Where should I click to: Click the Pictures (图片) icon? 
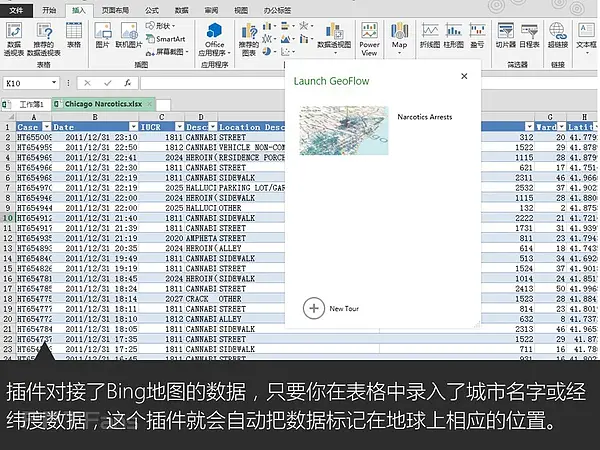[102, 34]
